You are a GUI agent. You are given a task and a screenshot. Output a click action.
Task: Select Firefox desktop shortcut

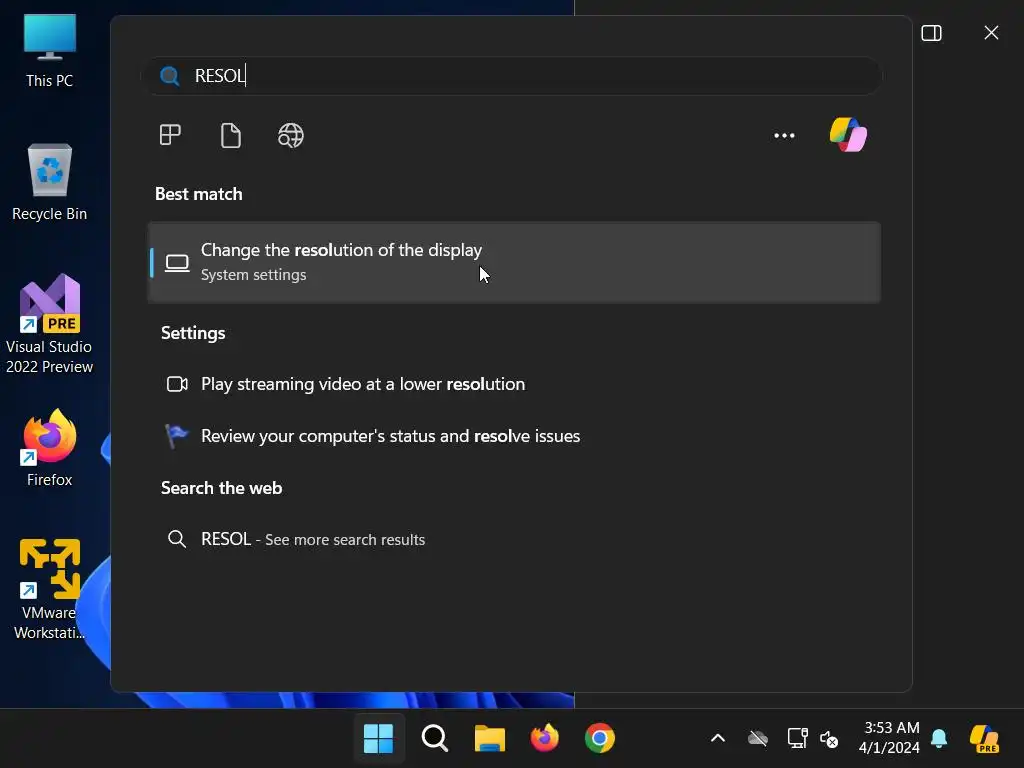(50, 449)
